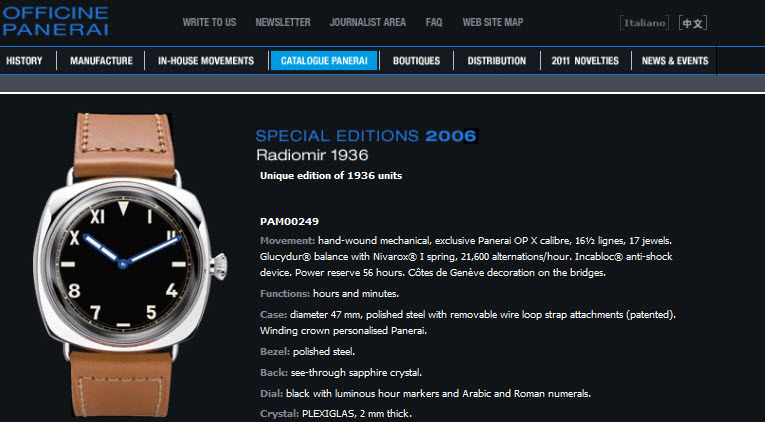This screenshot has width=765, height=422.
Task: Click the Officine Panerai logo
Action: click(x=55, y=21)
